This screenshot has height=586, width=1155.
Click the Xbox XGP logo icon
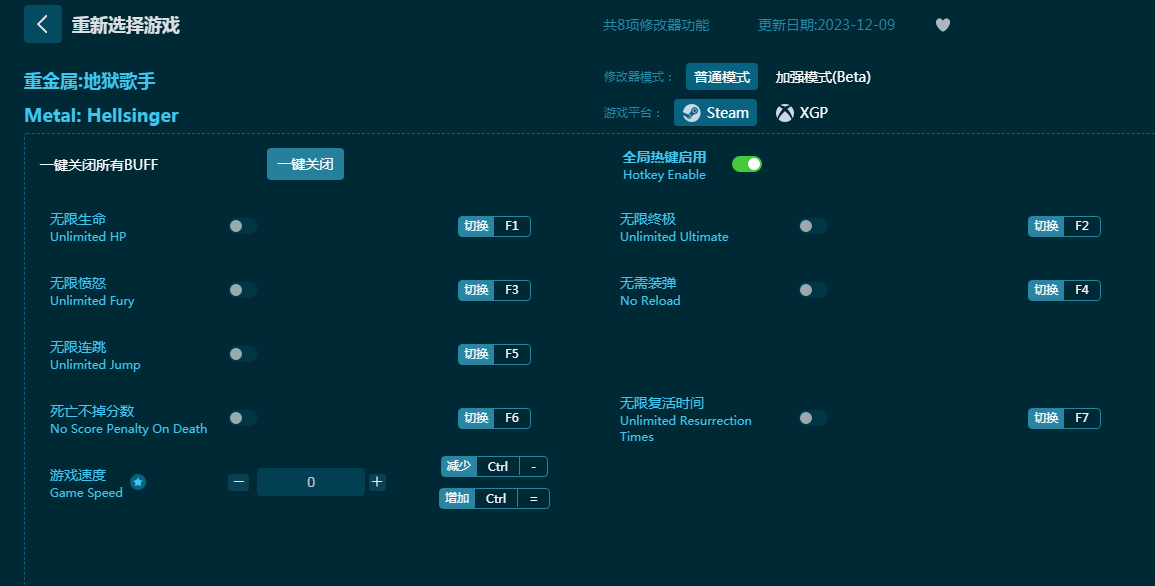pyautogui.click(x=785, y=113)
